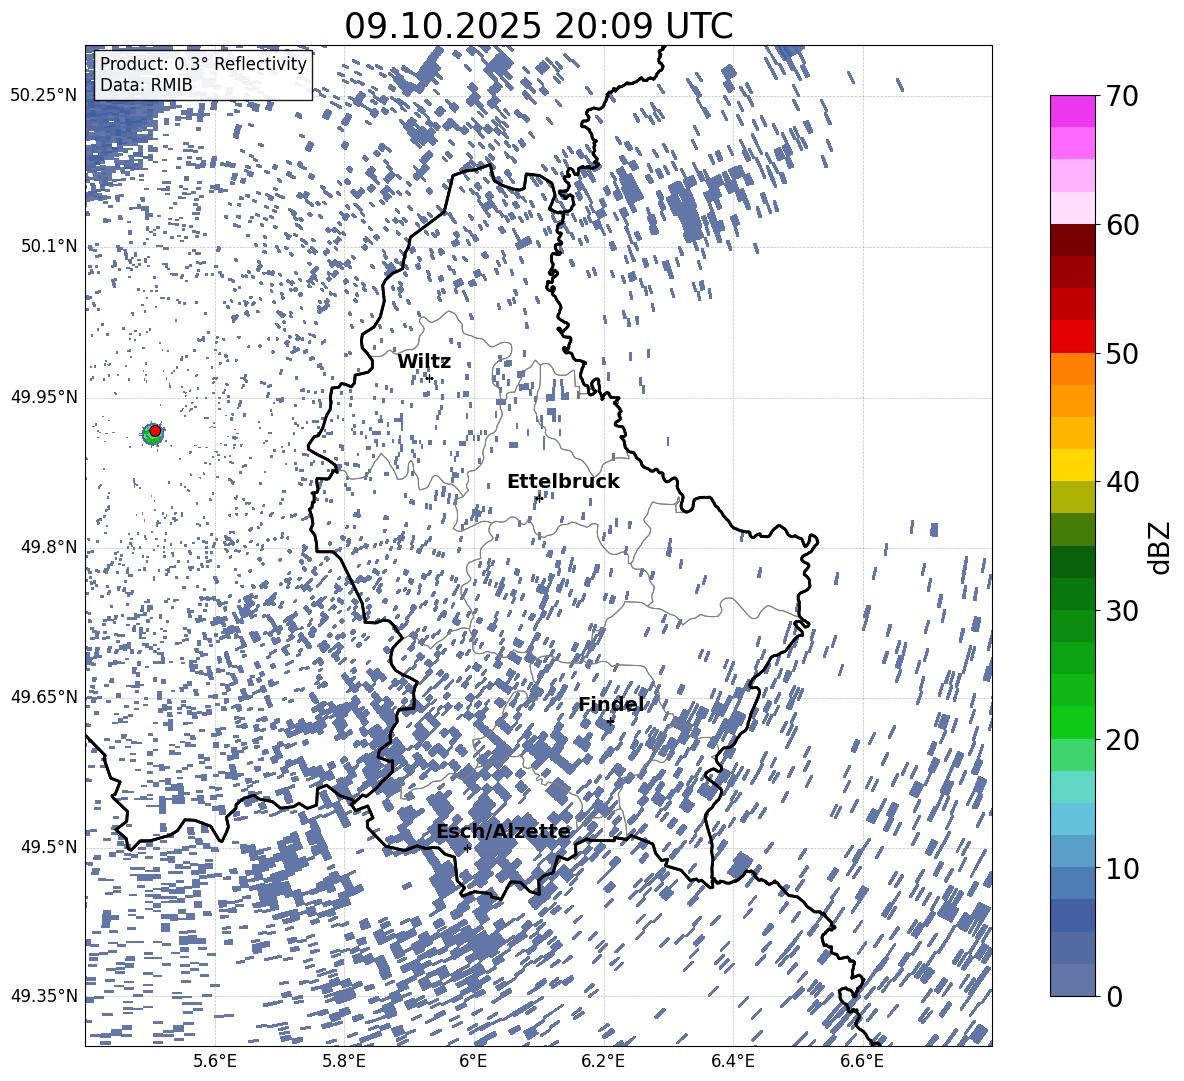
Task: Click the 50.1°N latitude label
Action: (48, 246)
